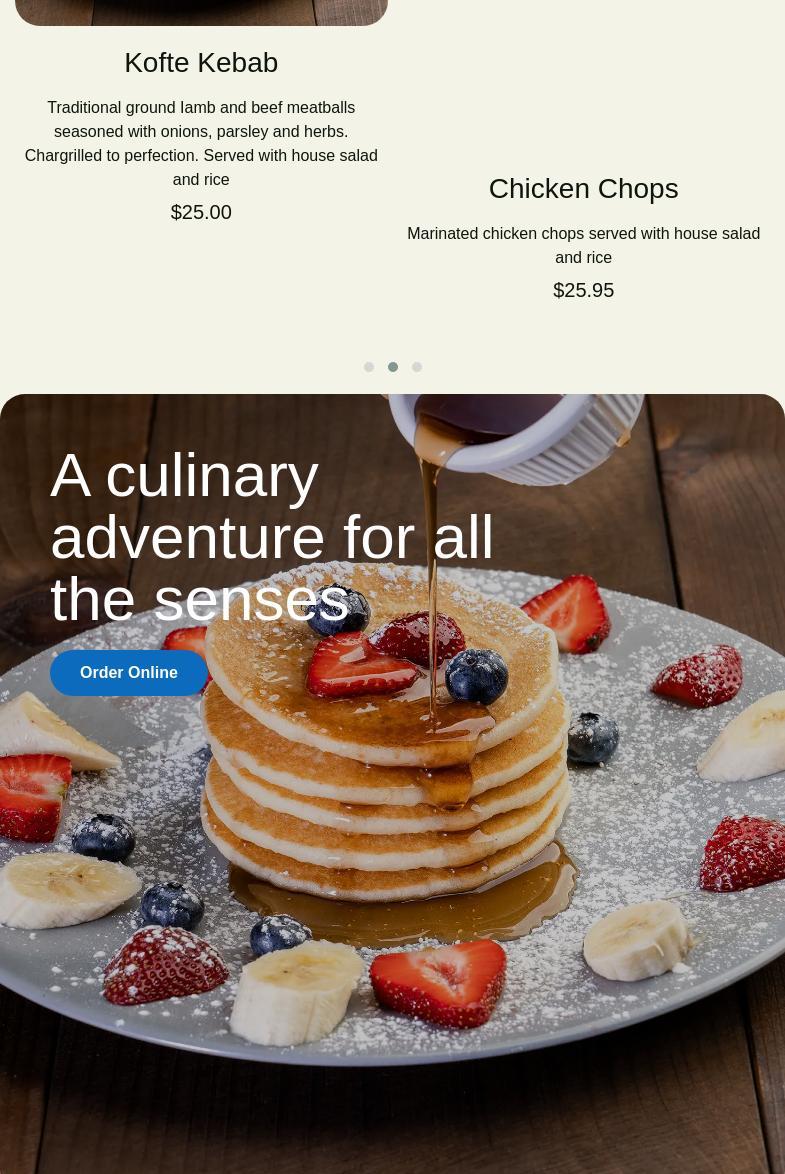
Task: Click the word 'culinary' in hero title
Action: (x=212, y=476)
